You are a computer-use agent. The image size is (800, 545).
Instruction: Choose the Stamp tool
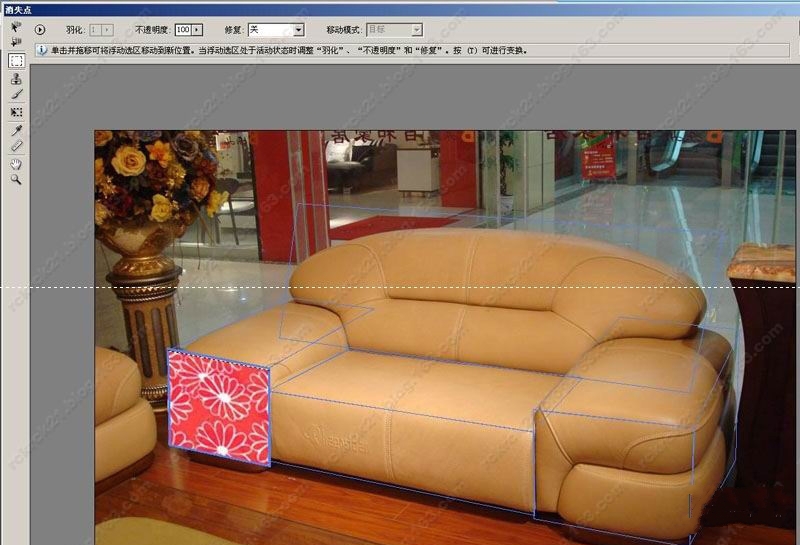coord(16,79)
